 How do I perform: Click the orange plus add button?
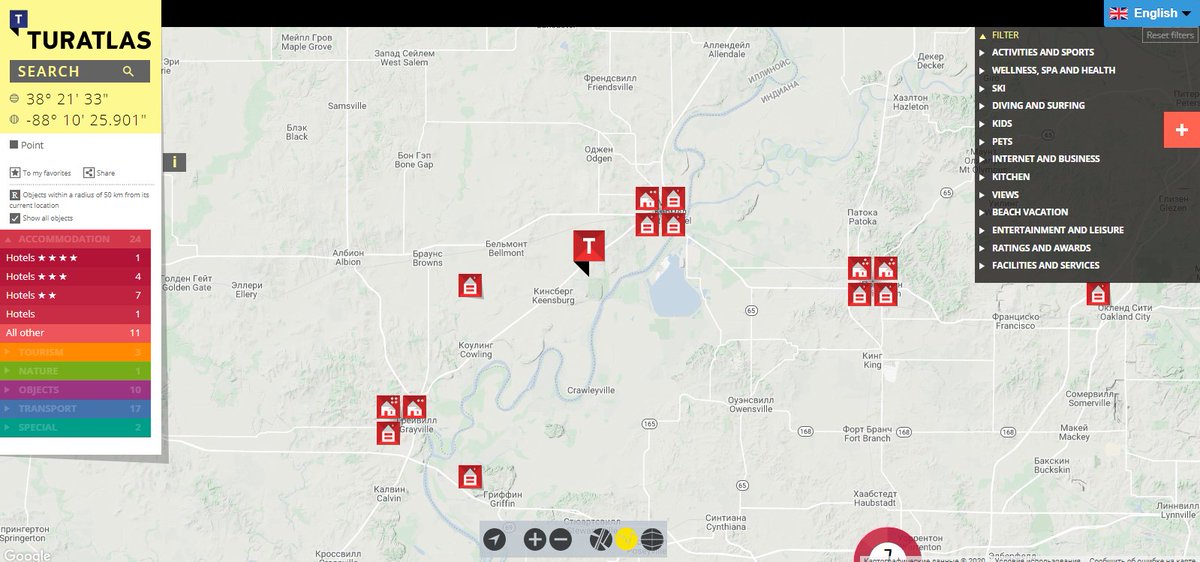pyautogui.click(x=1182, y=130)
